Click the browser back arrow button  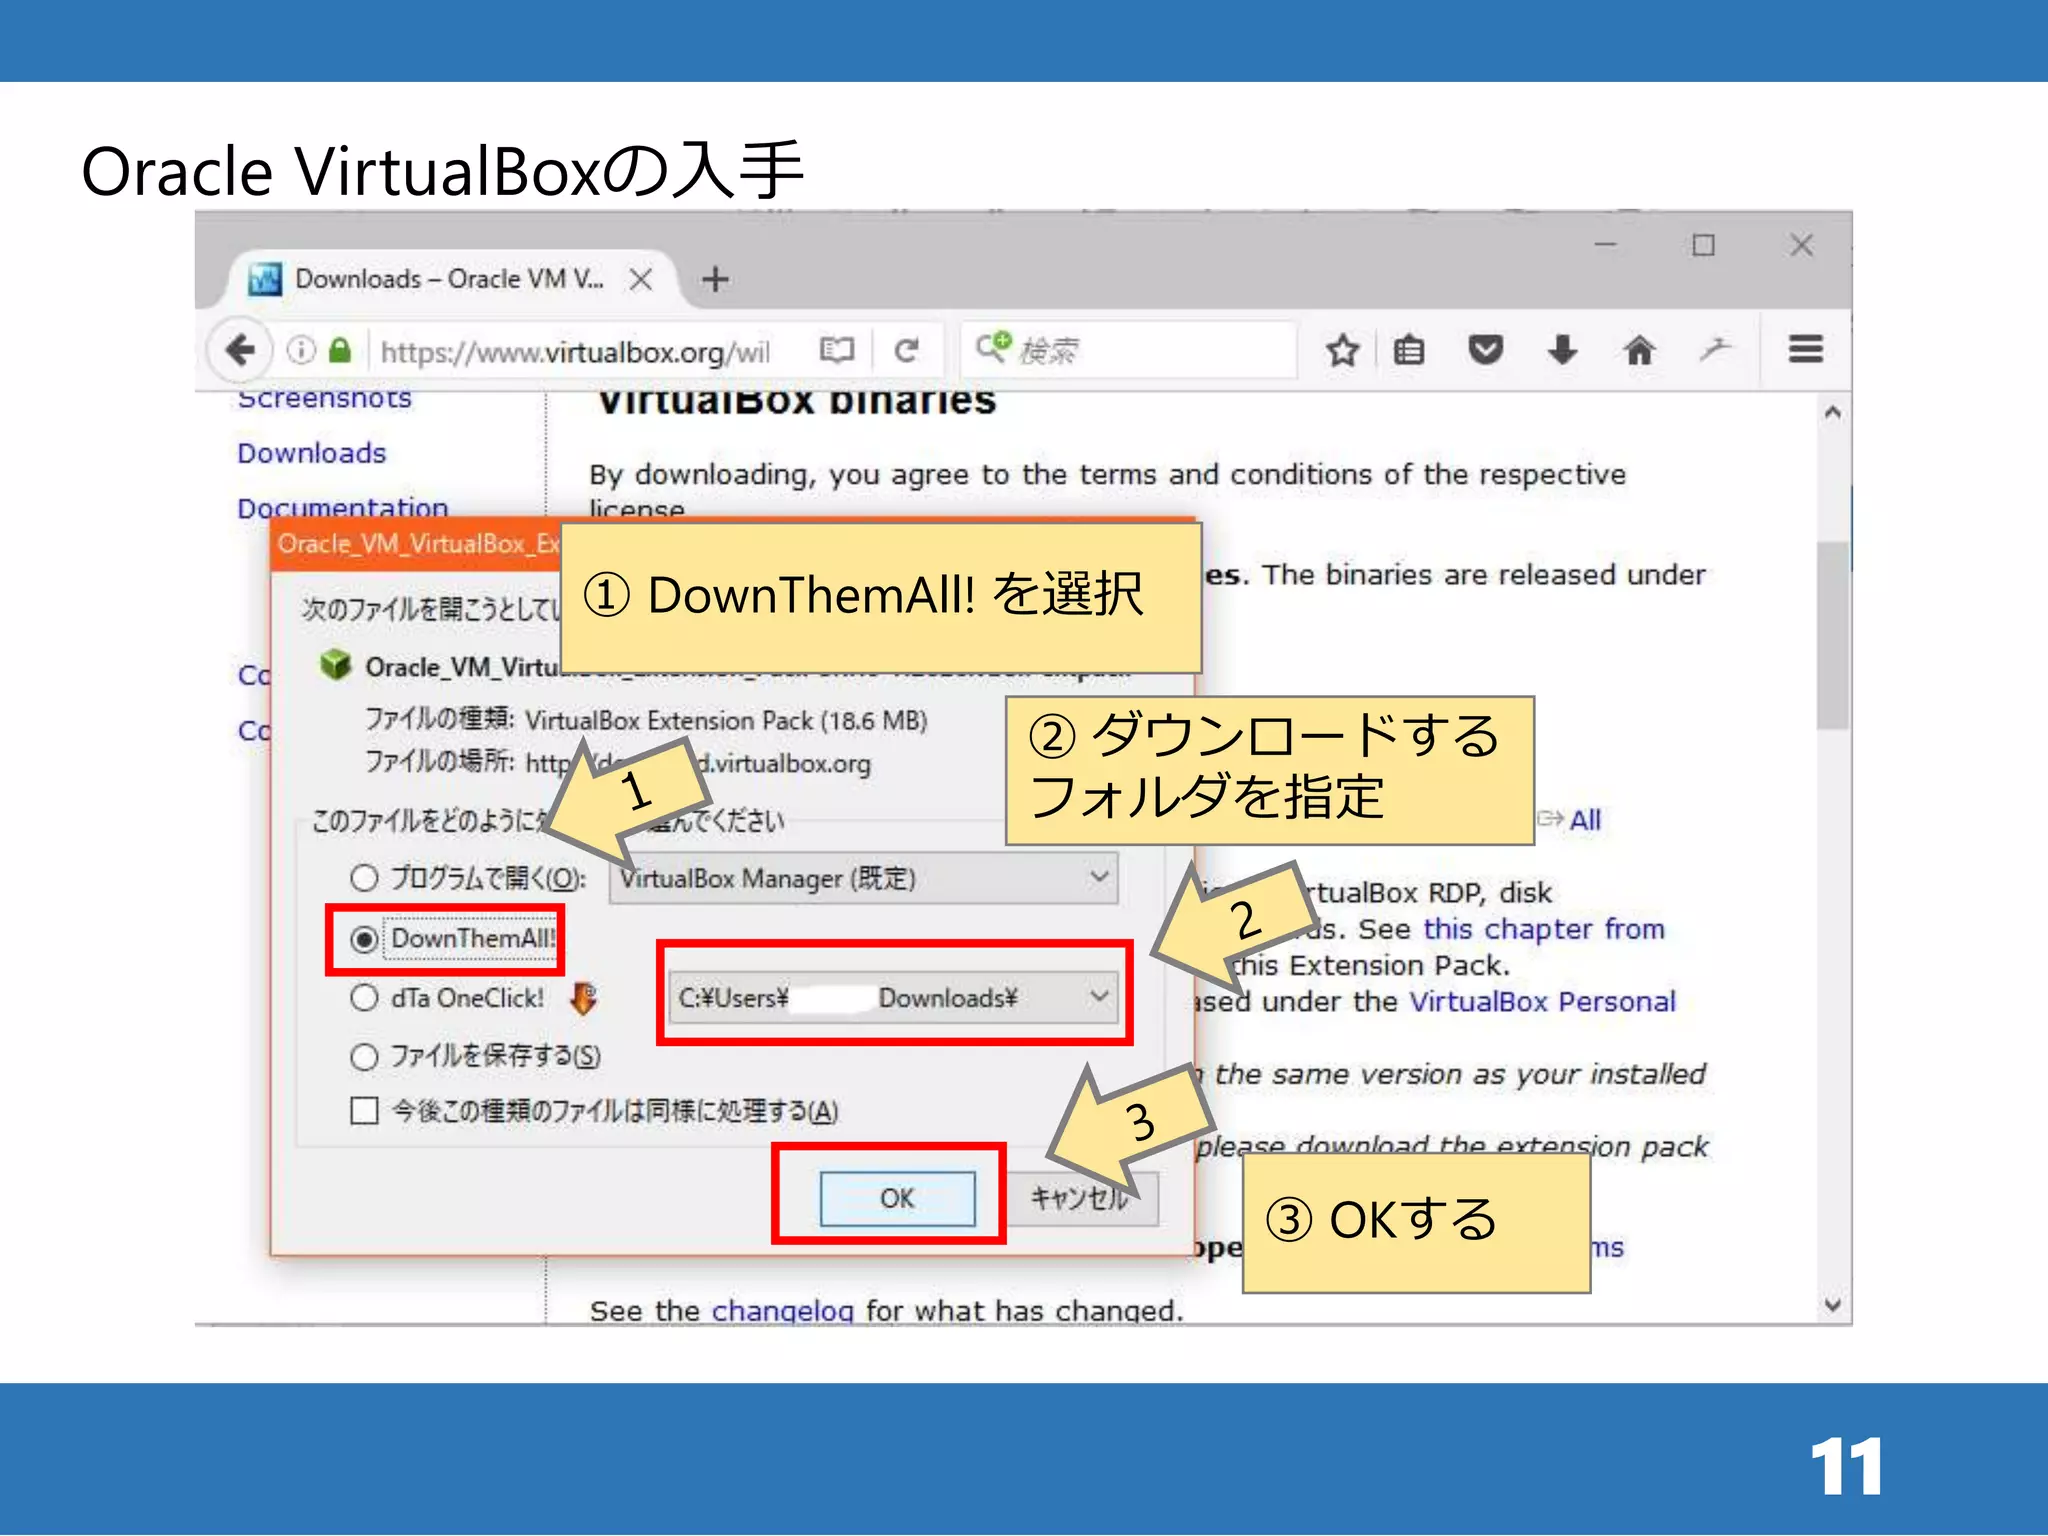coord(240,350)
